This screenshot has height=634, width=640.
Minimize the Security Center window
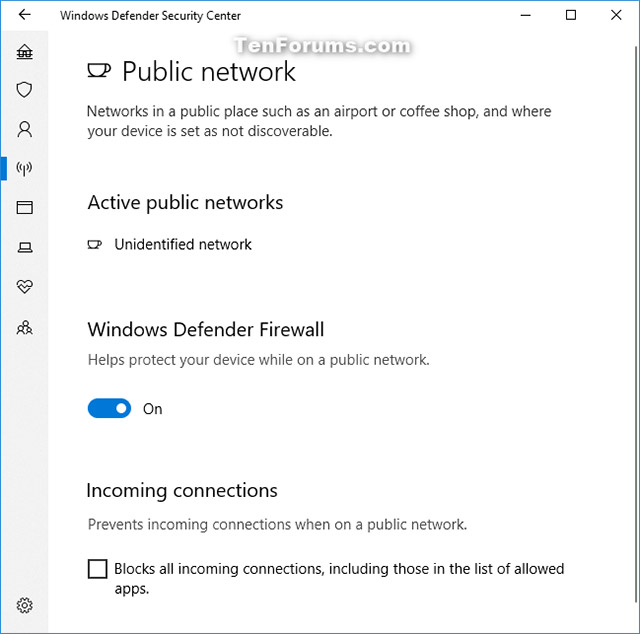pos(526,15)
